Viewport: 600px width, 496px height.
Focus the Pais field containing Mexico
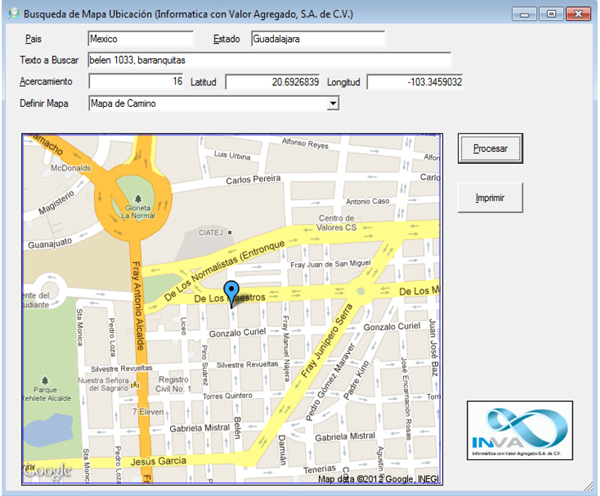(144, 39)
